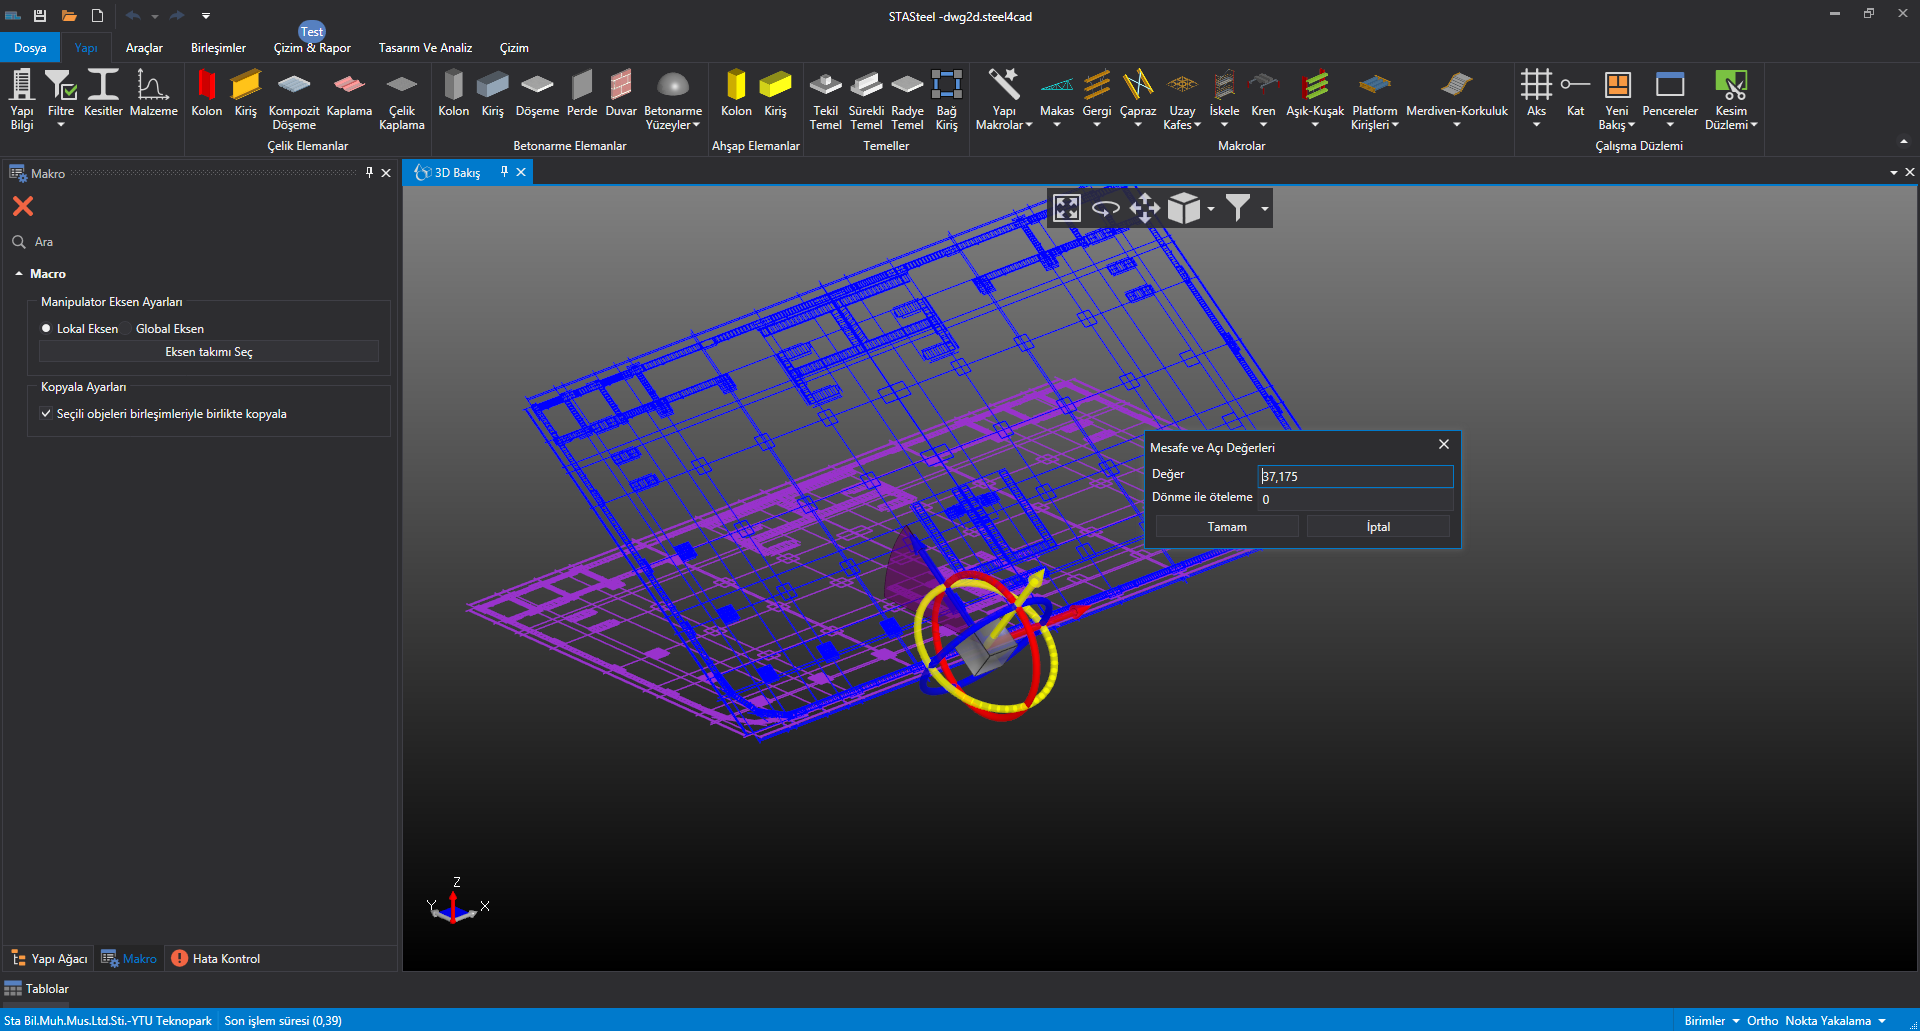Click the Değer input field
Viewport: 1920px width, 1031px height.
click(x=1354, y=477)
